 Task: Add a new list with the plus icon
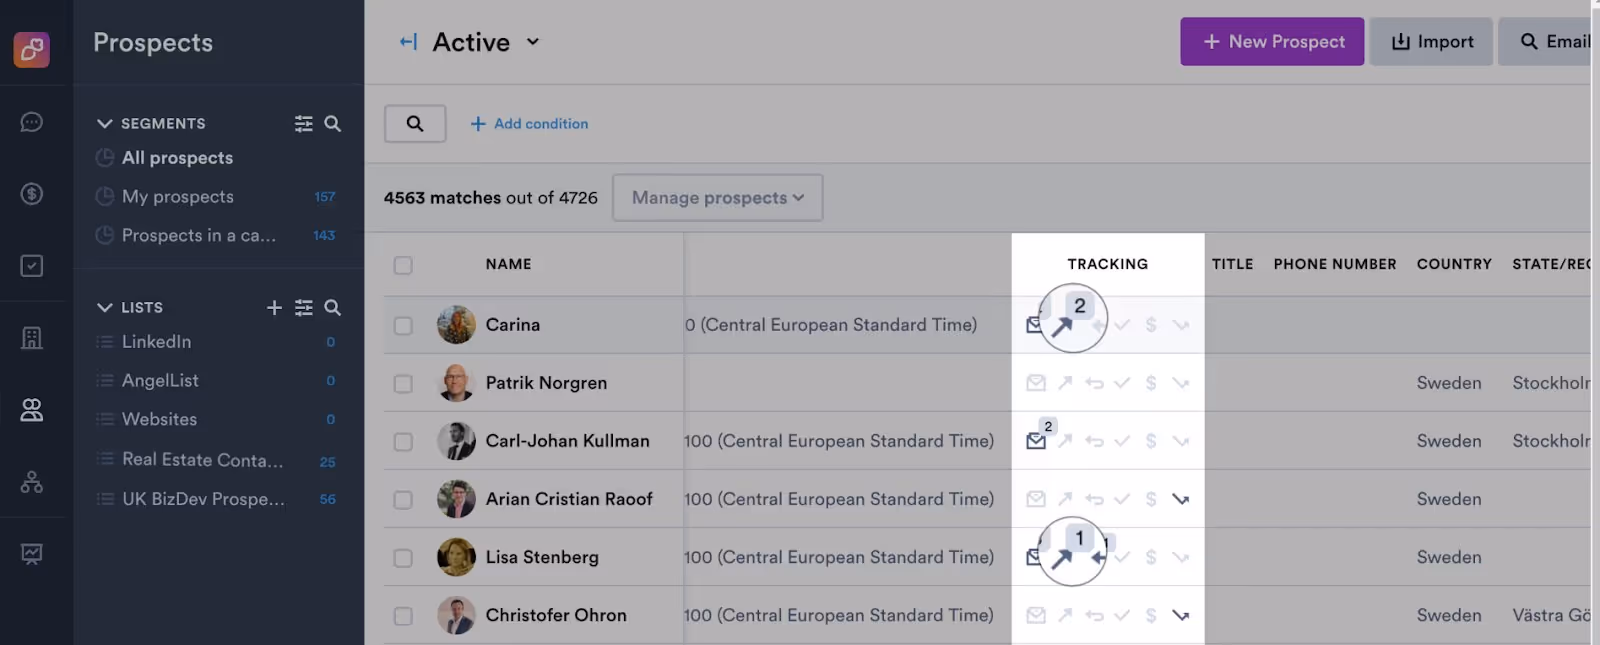(x=274, y=307)
